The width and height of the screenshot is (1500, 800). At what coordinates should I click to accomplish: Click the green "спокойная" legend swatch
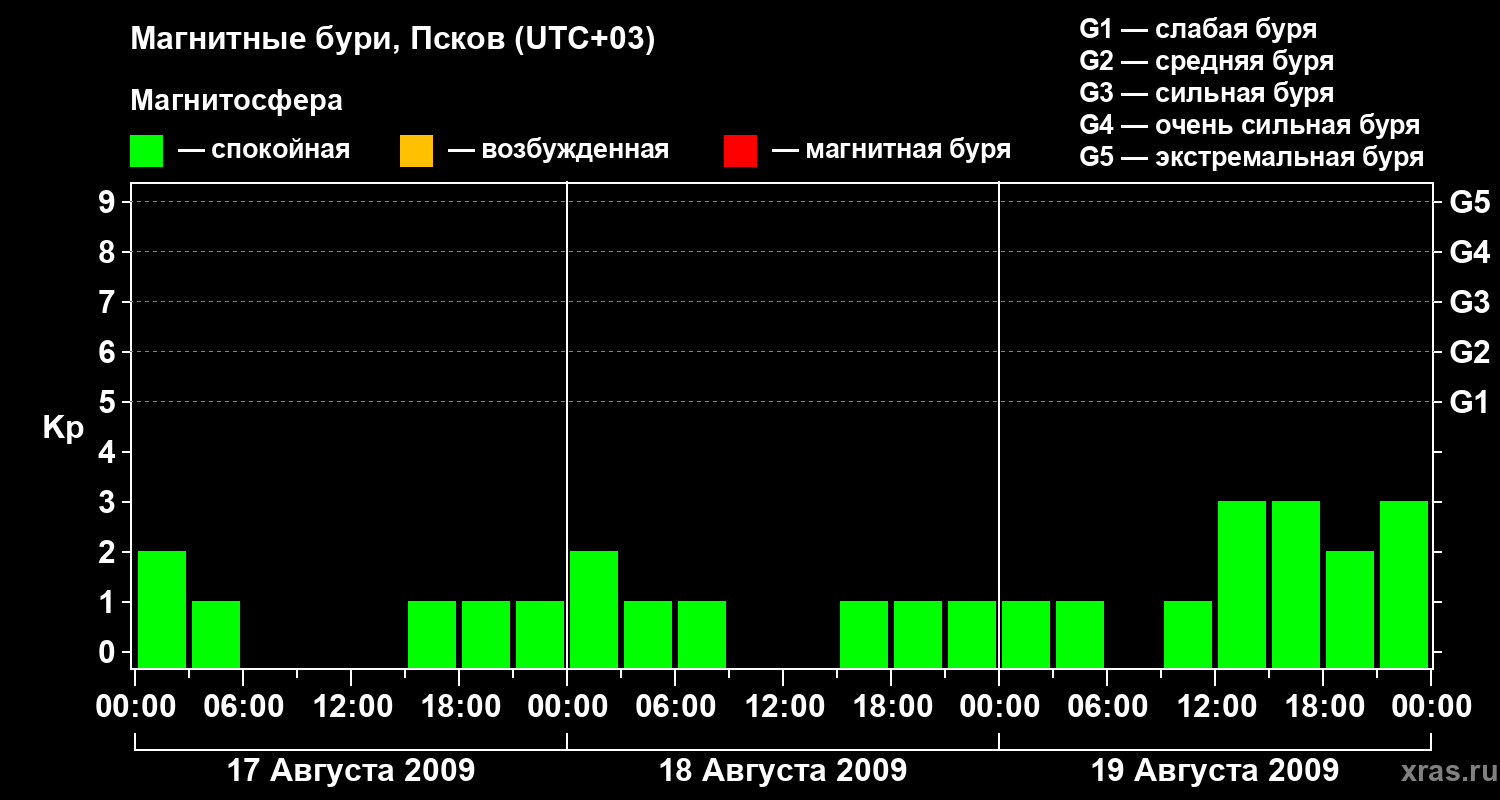146,151
